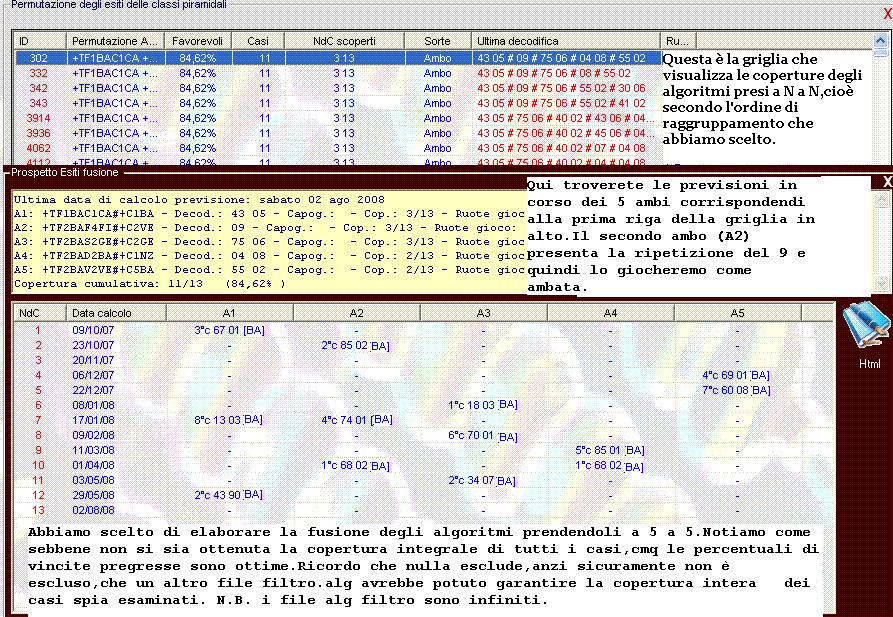Click the Copertura cumulativa line in forecast text
The image size is (893, 617).
tap(150, 284)
